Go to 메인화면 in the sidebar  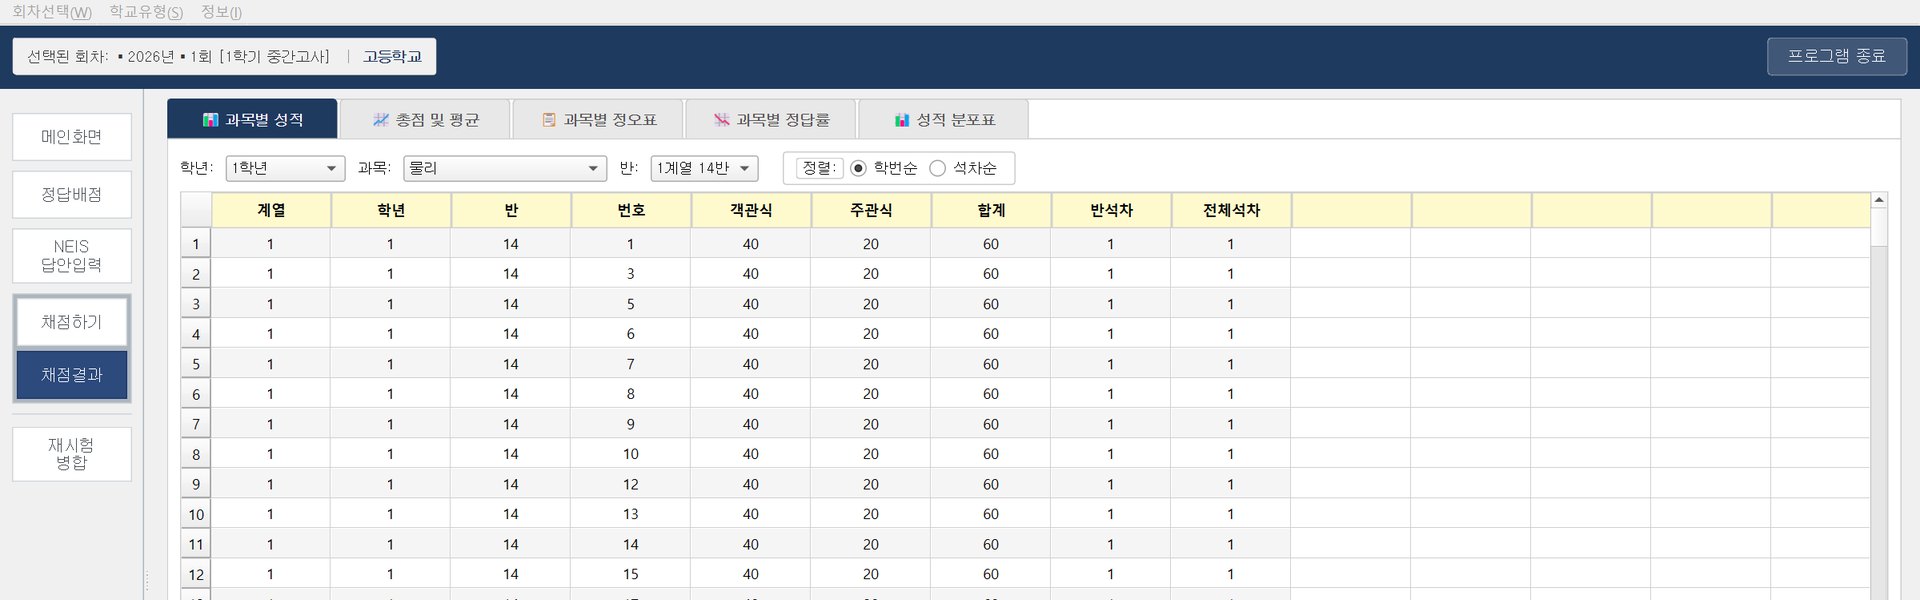pos(72,137)
